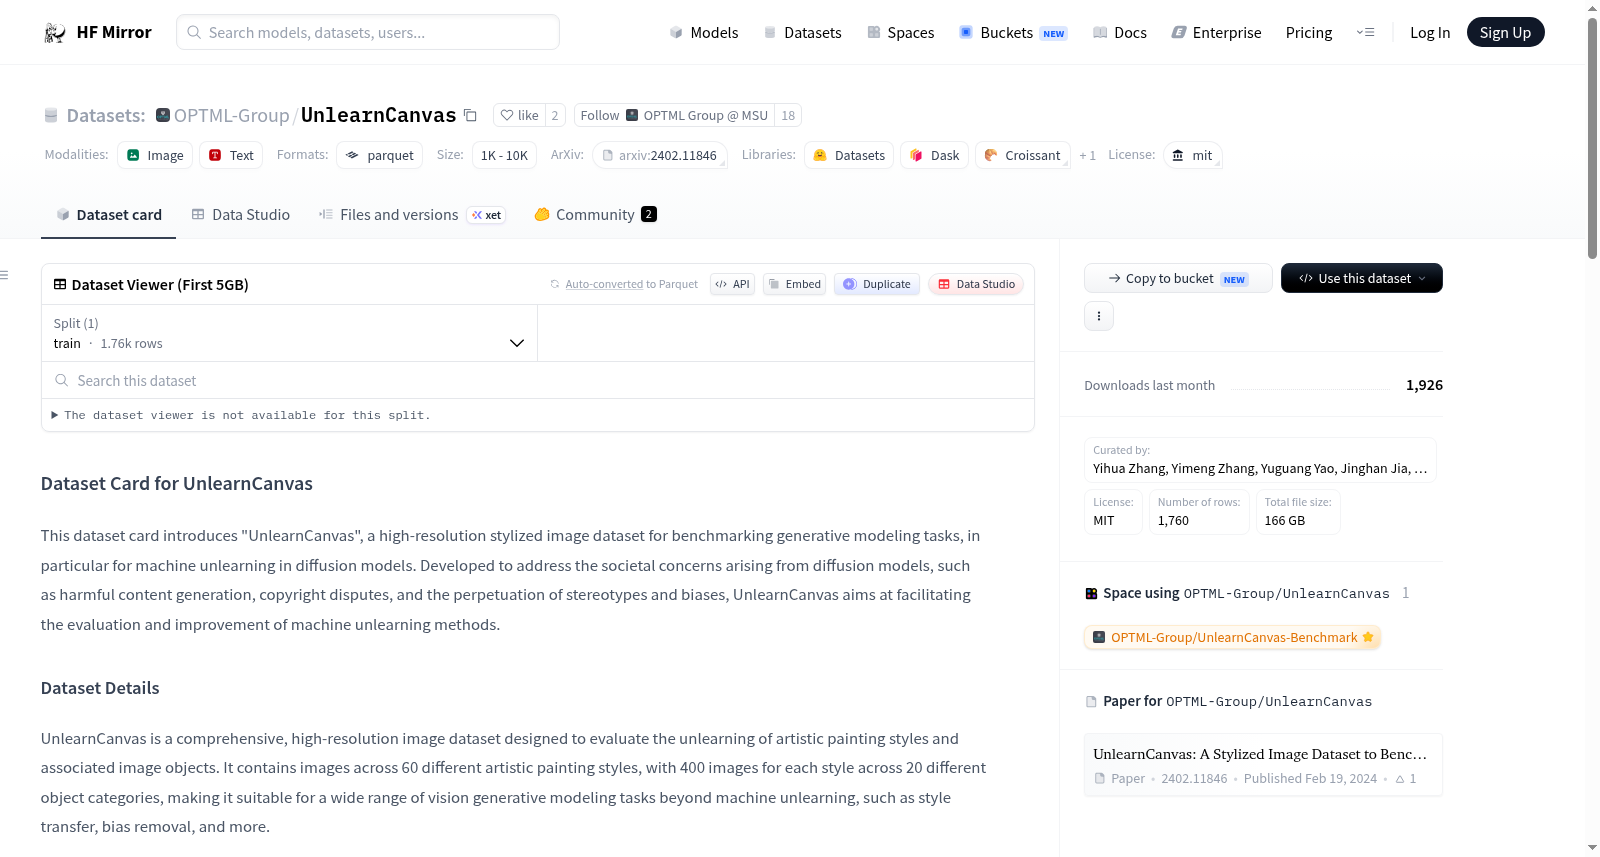The width and height of the screenshot is (1600, 857).
Task: Open the API button in dataset viewer
Action: tap(732, 284)
